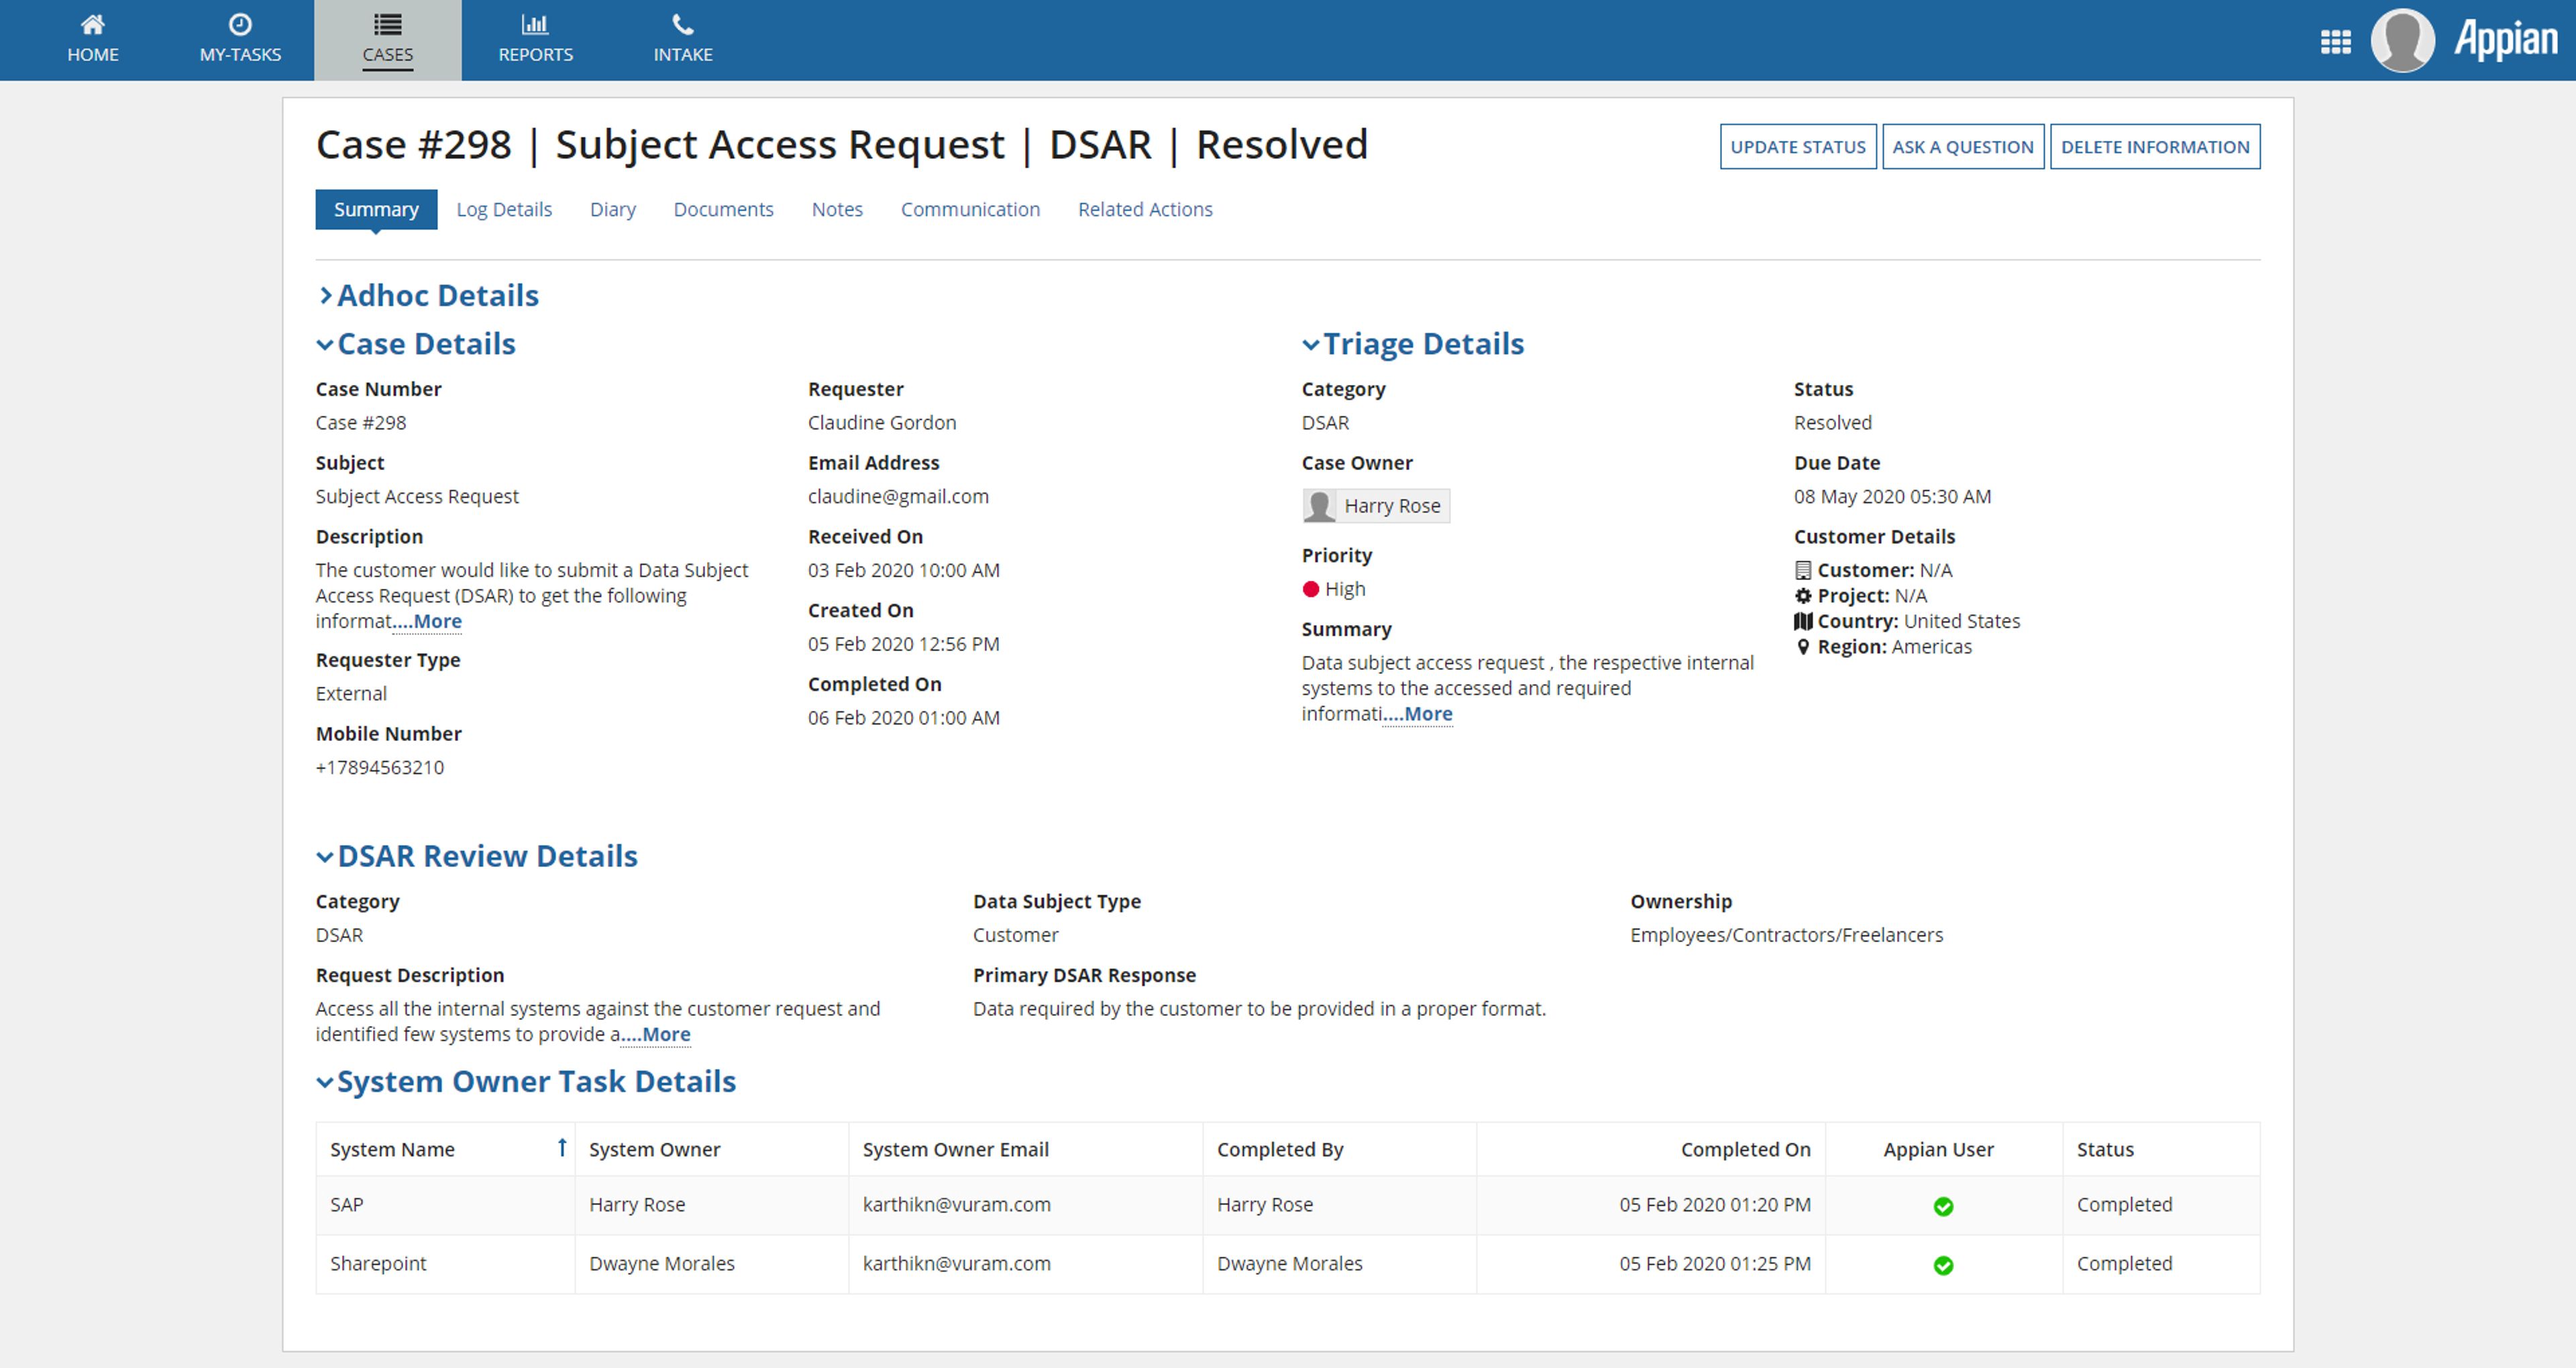Click karthikn@vuram.com in the SAP row
The image size is (2576, 1368).
(956, 1204)
